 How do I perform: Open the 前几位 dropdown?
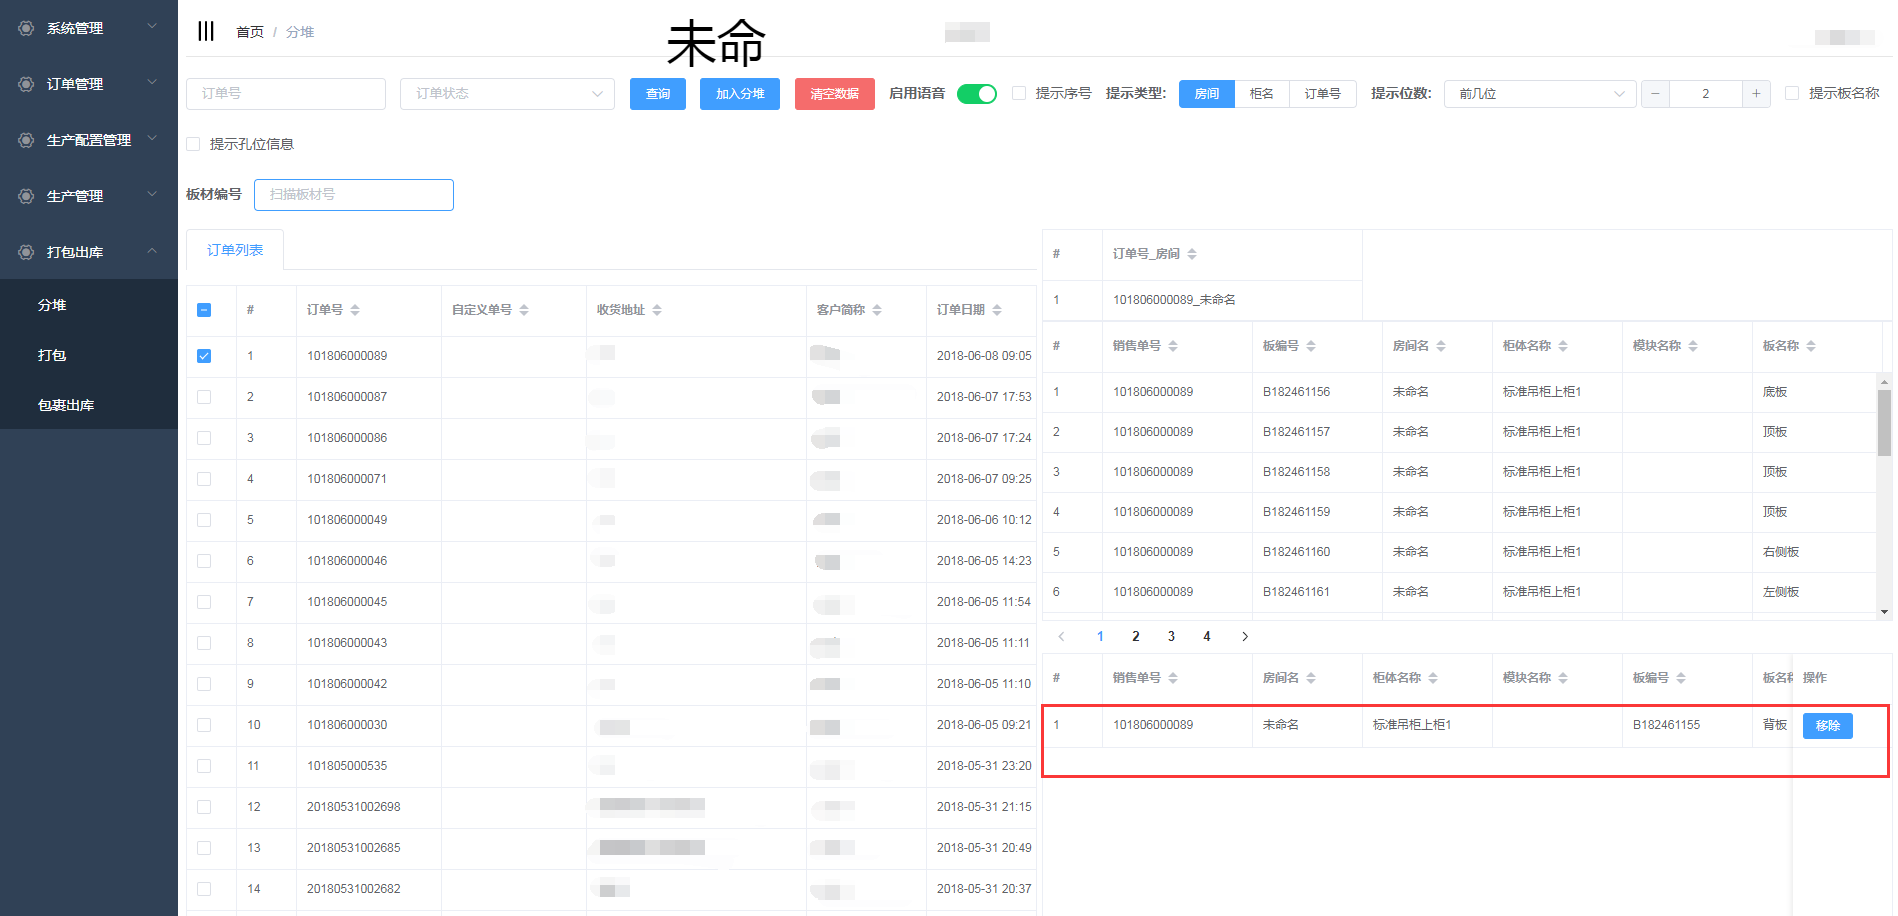(x=1539, y=93)
